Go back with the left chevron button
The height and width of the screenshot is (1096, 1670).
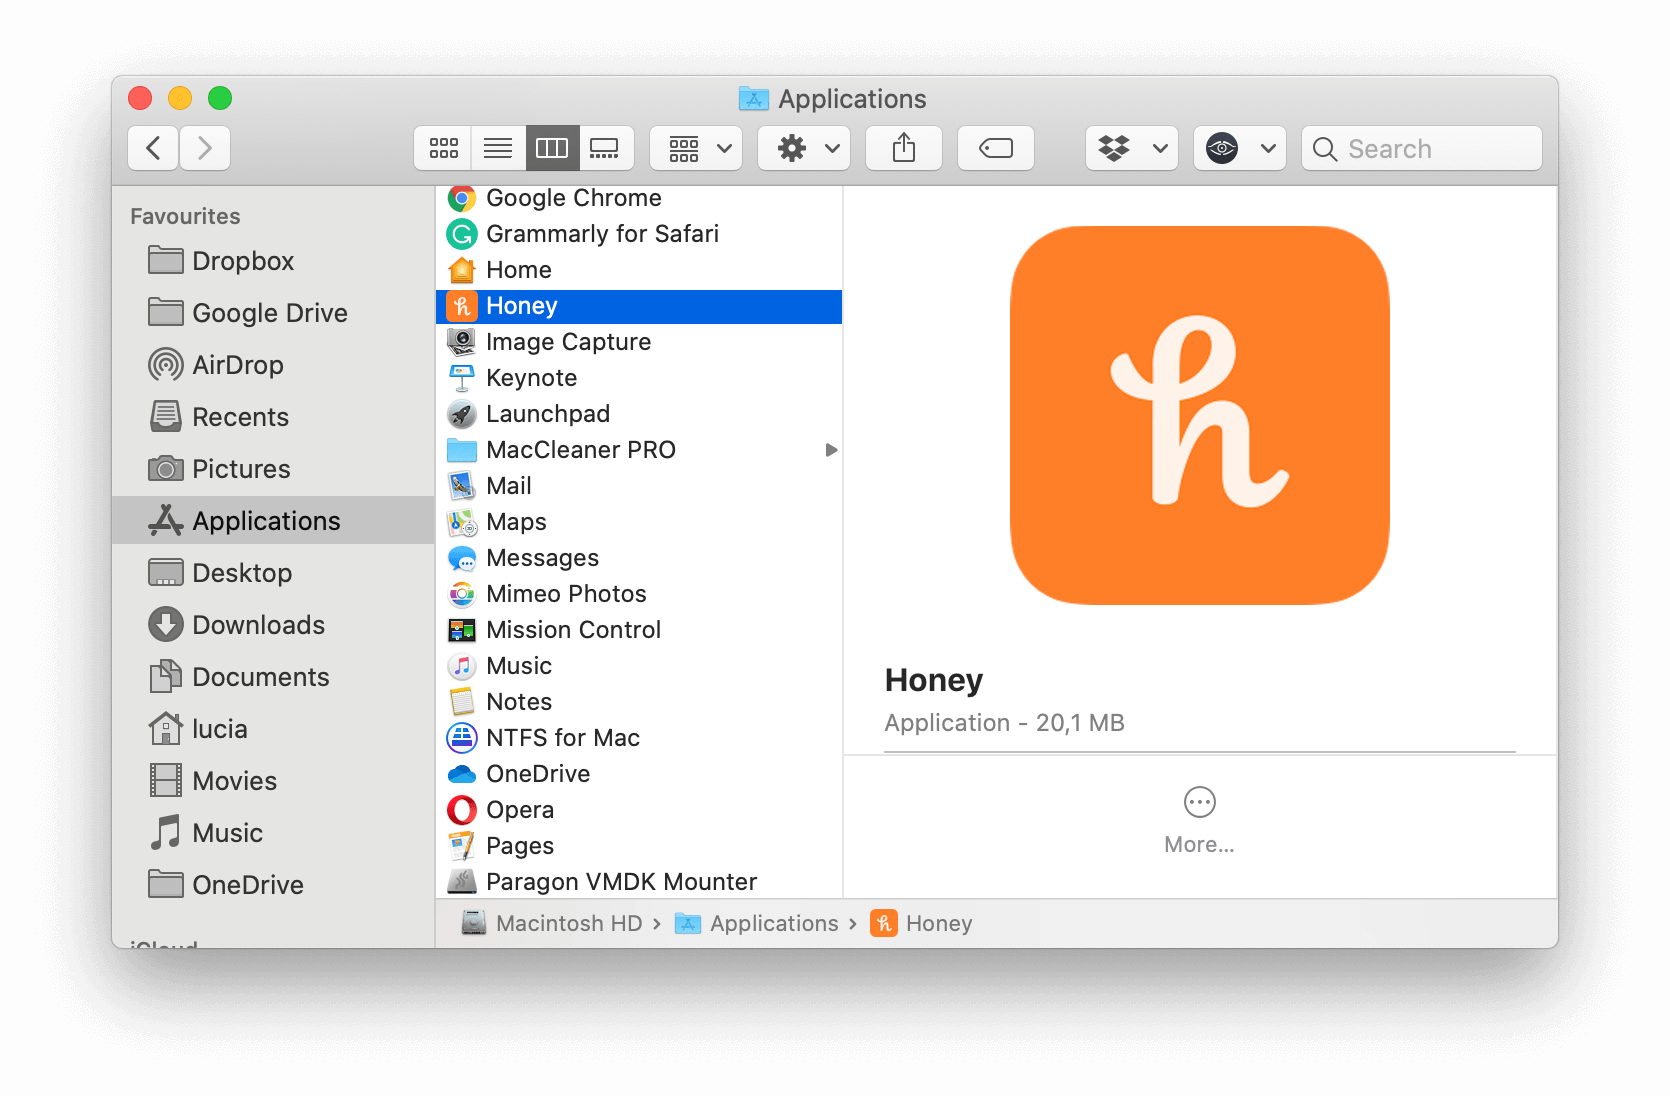pyautogui.click(x=153, y=149)
